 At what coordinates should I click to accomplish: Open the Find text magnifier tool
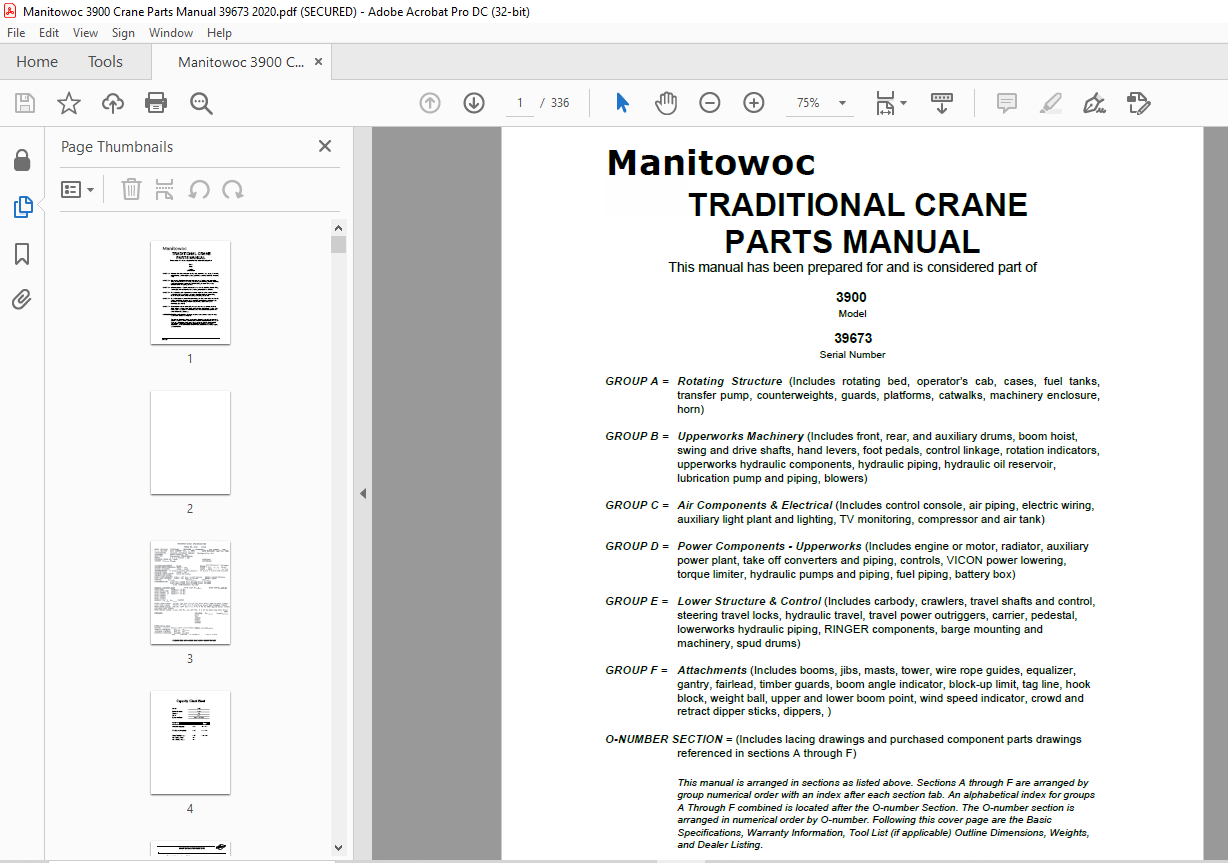(x=201, y=103)
